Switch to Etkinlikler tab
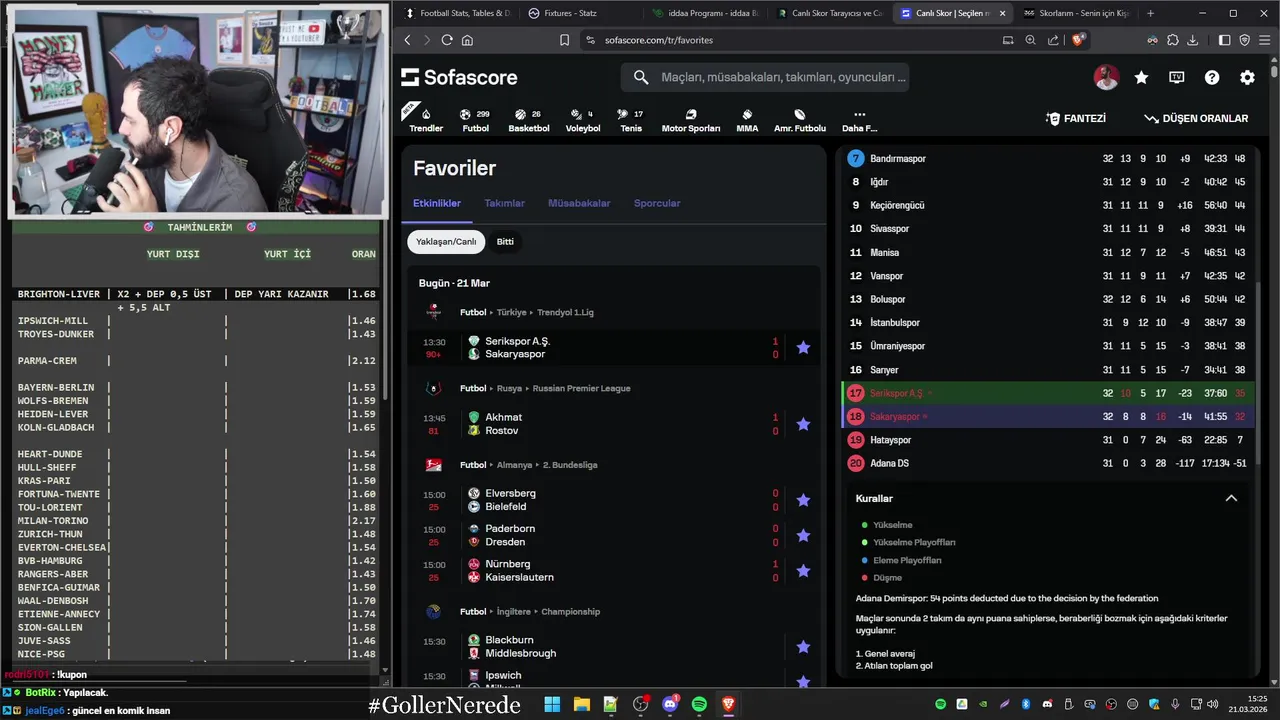The image size is (1280, 720). [x=437, y=203]
